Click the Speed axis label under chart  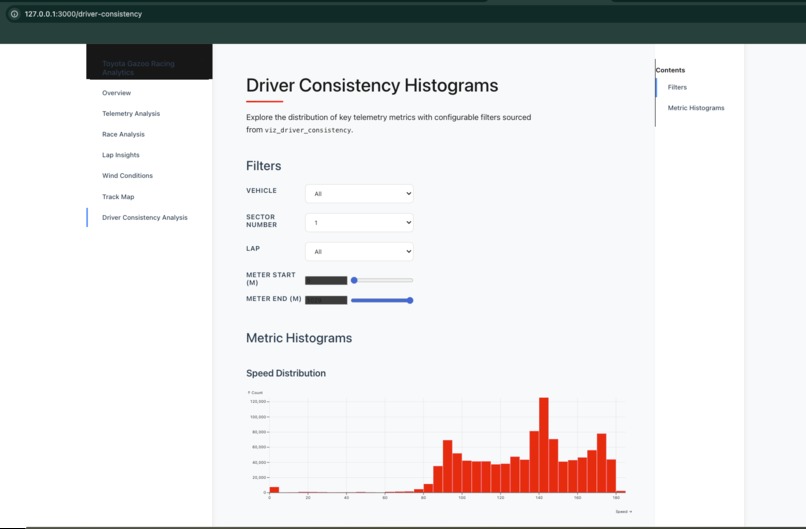coord(623,512)
